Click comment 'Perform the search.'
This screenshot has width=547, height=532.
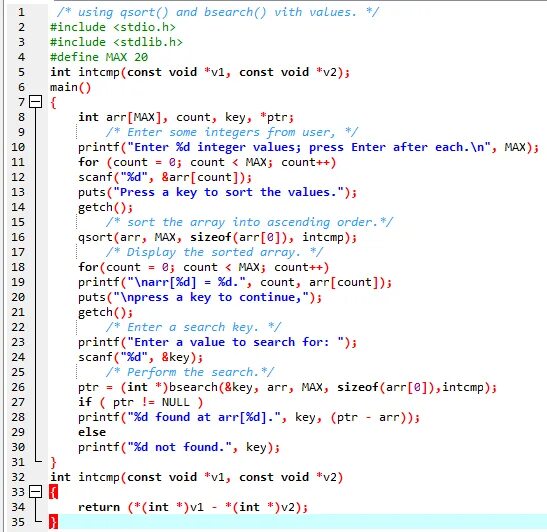pyautogui.click(x=190, y=372)
